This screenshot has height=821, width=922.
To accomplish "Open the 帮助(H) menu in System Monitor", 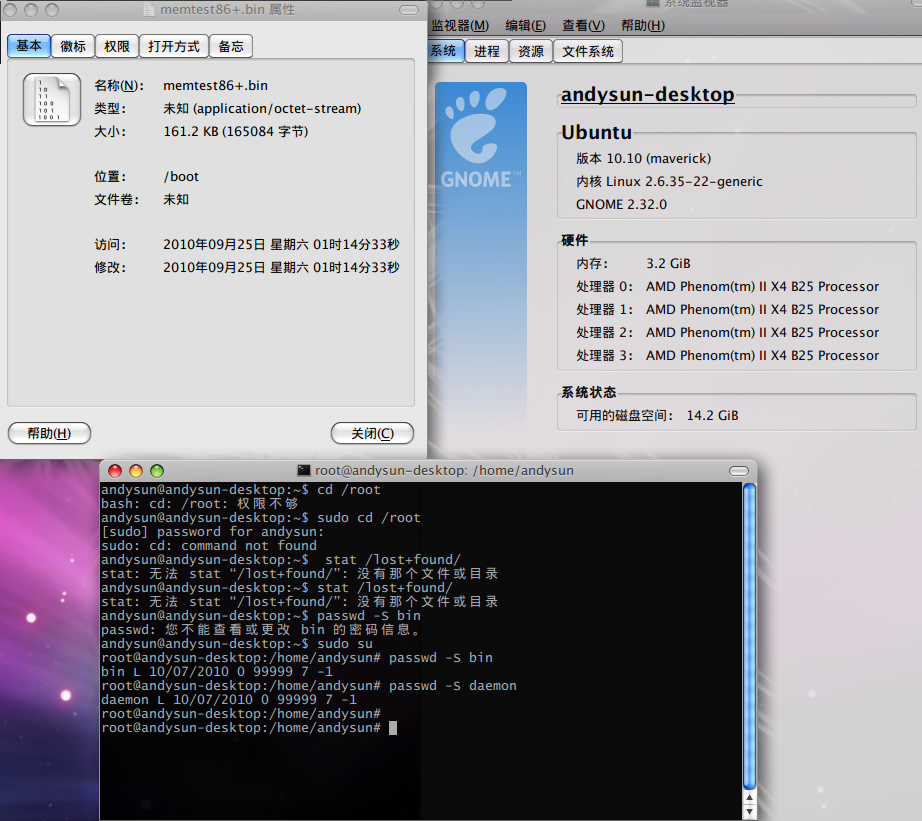I will click(643, 26).
